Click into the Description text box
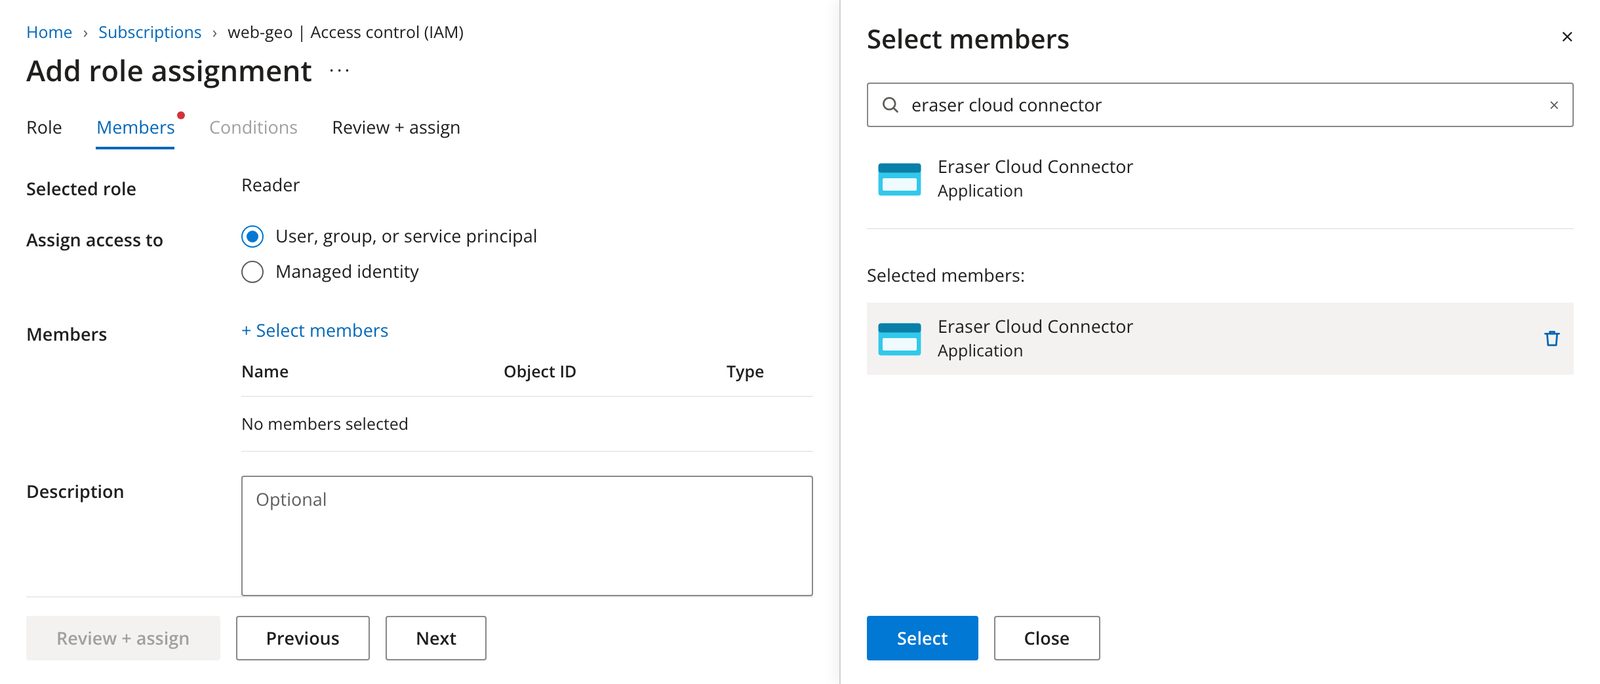This screenshot has width=1600, height=684. point(527,536)
